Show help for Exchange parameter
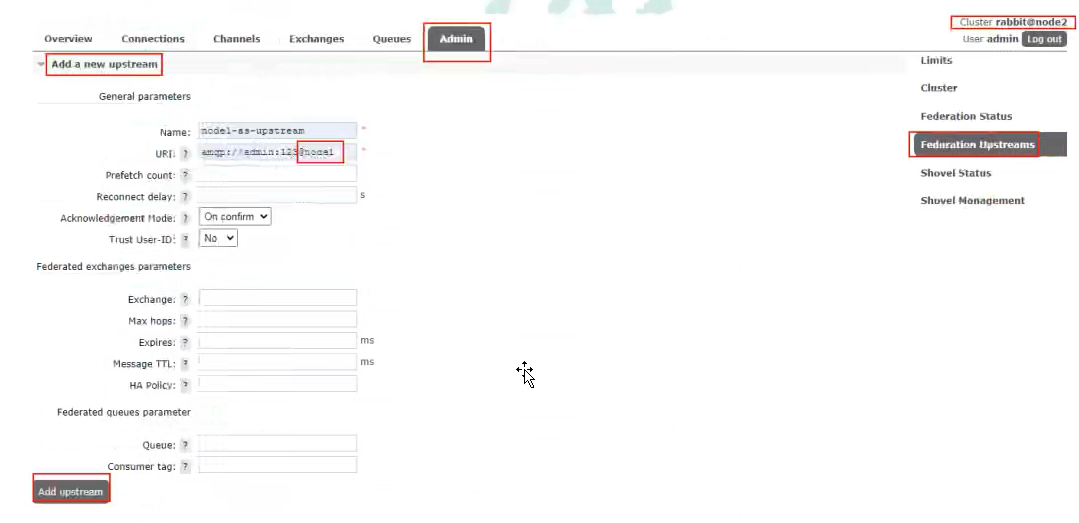 coord(184,299)
